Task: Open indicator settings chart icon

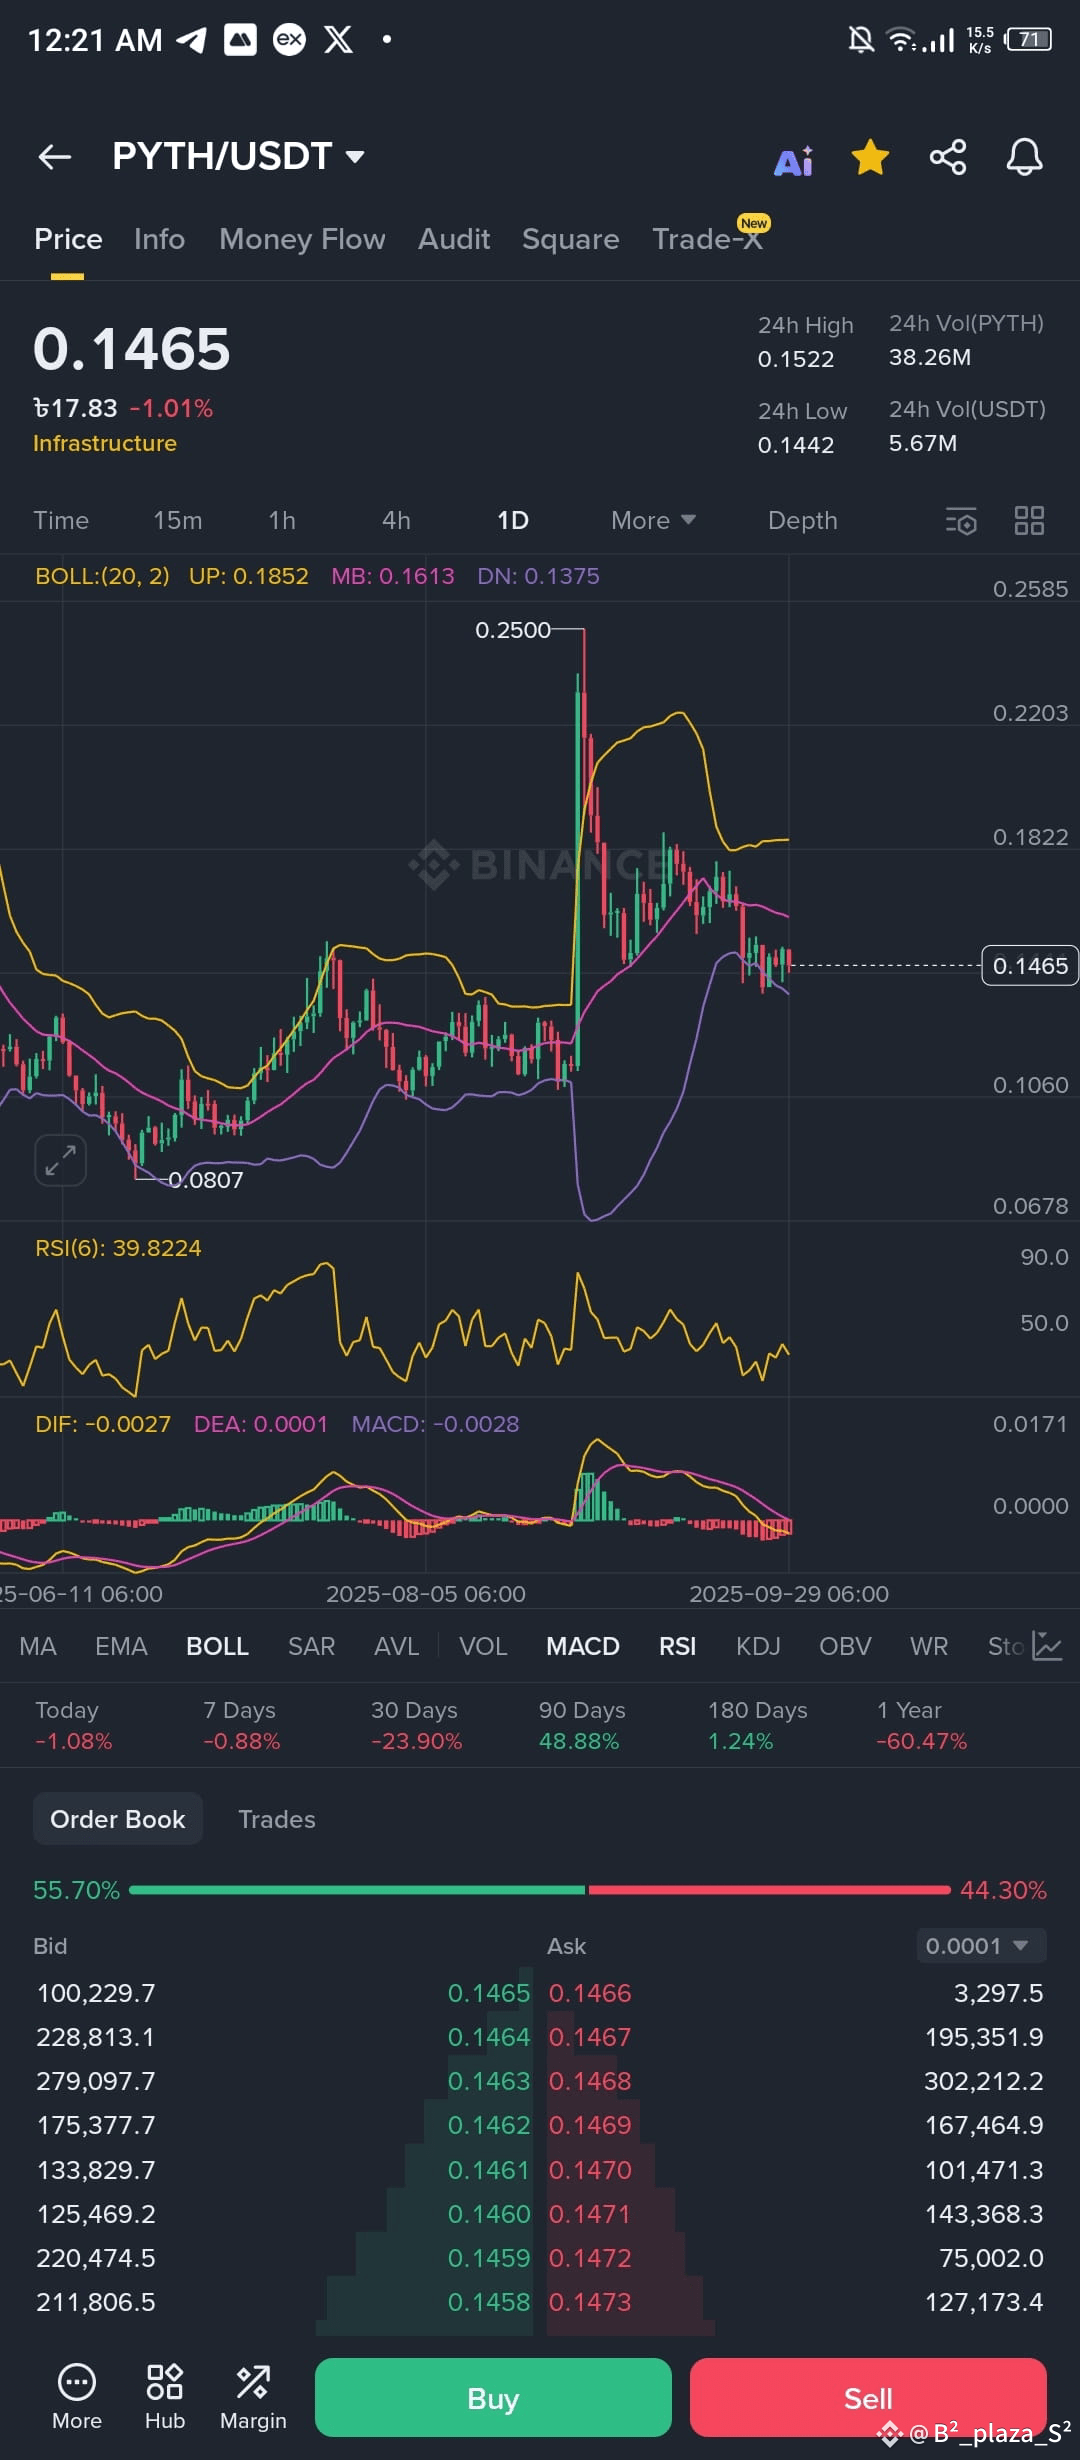Action: click(1047, 1646)
